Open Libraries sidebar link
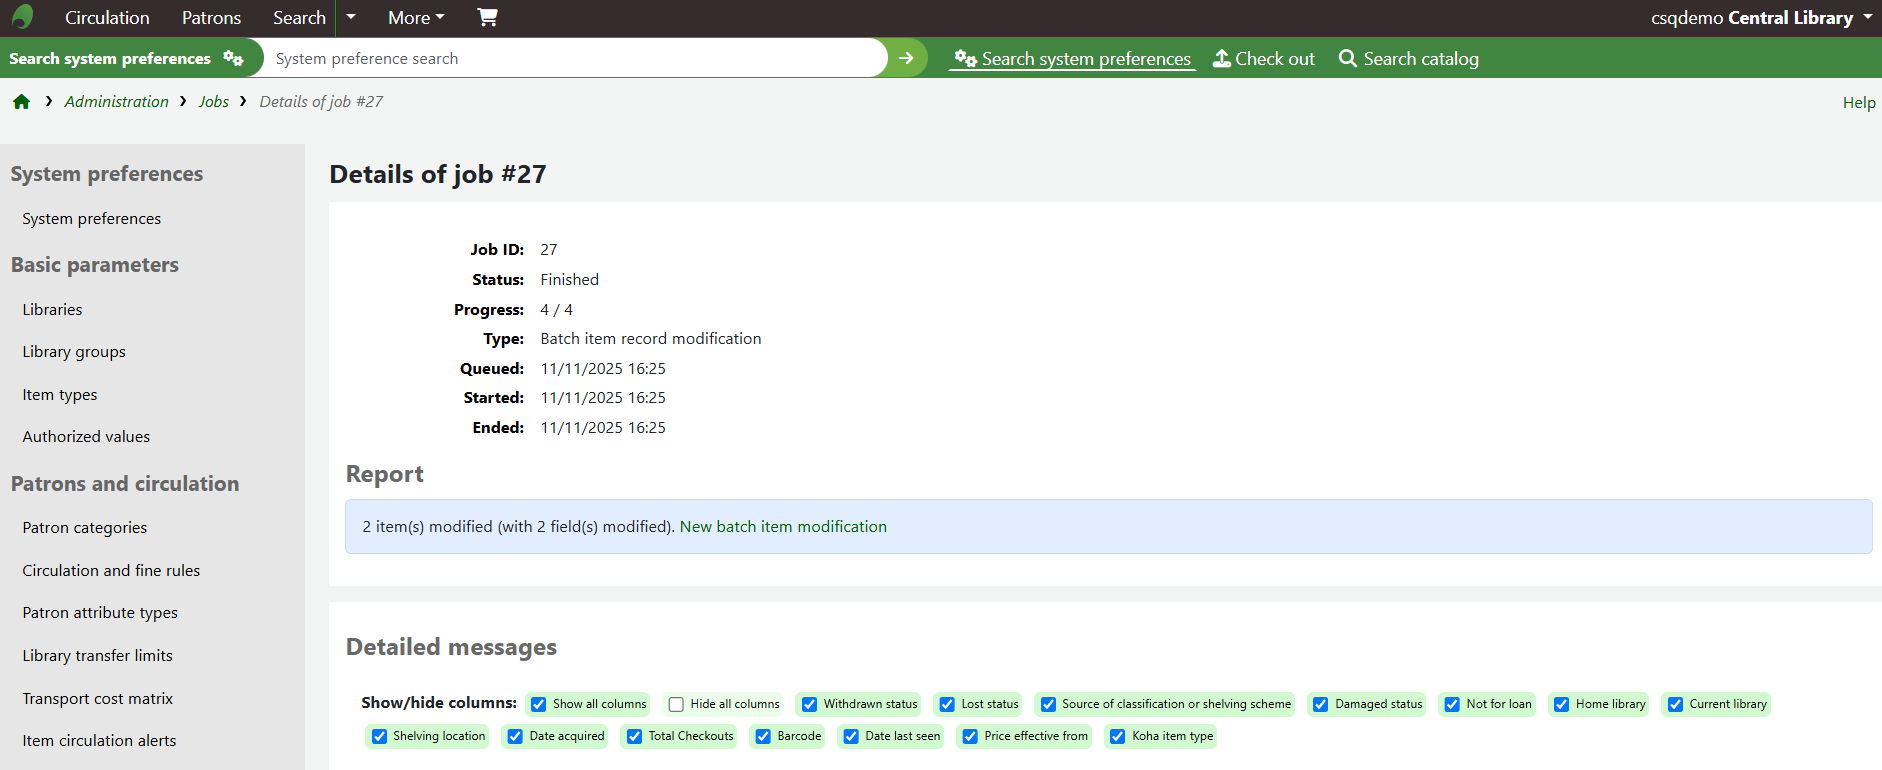This screenshot has height=770, width=1882. tap(53, 310)
